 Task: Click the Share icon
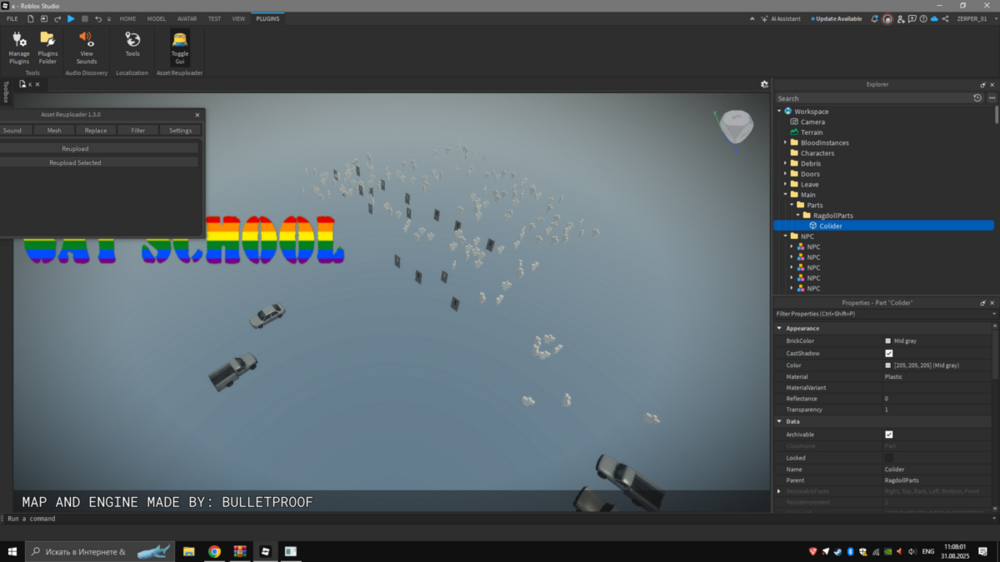pyautogui.click(x=945, y=19)
